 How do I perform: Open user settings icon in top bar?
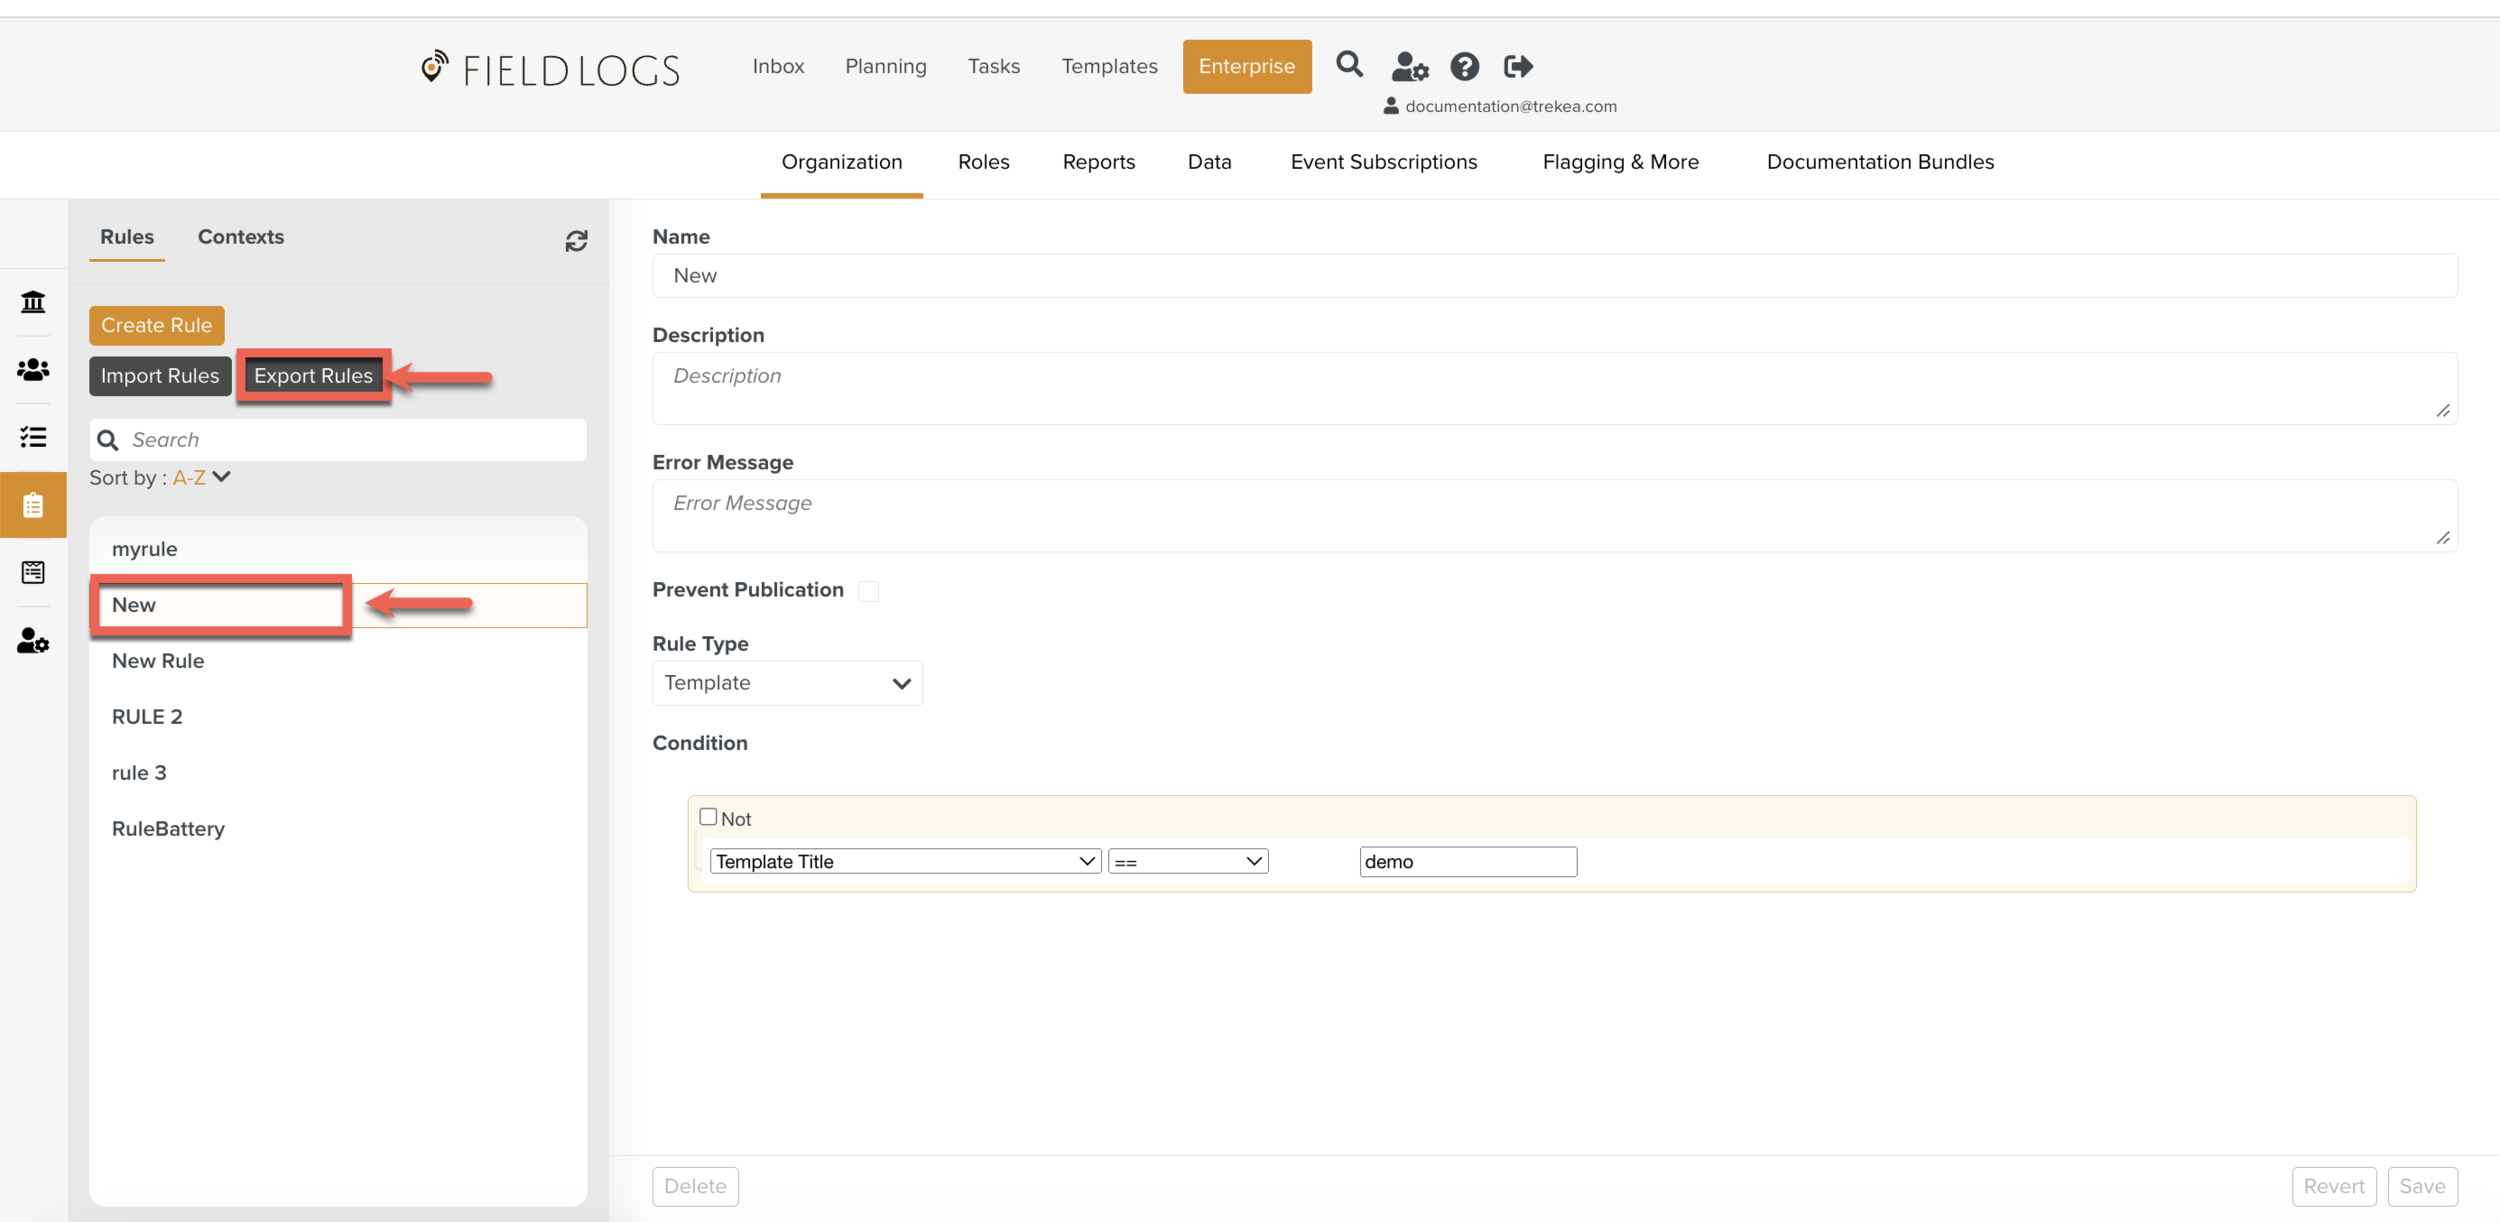coord(1409,67)
